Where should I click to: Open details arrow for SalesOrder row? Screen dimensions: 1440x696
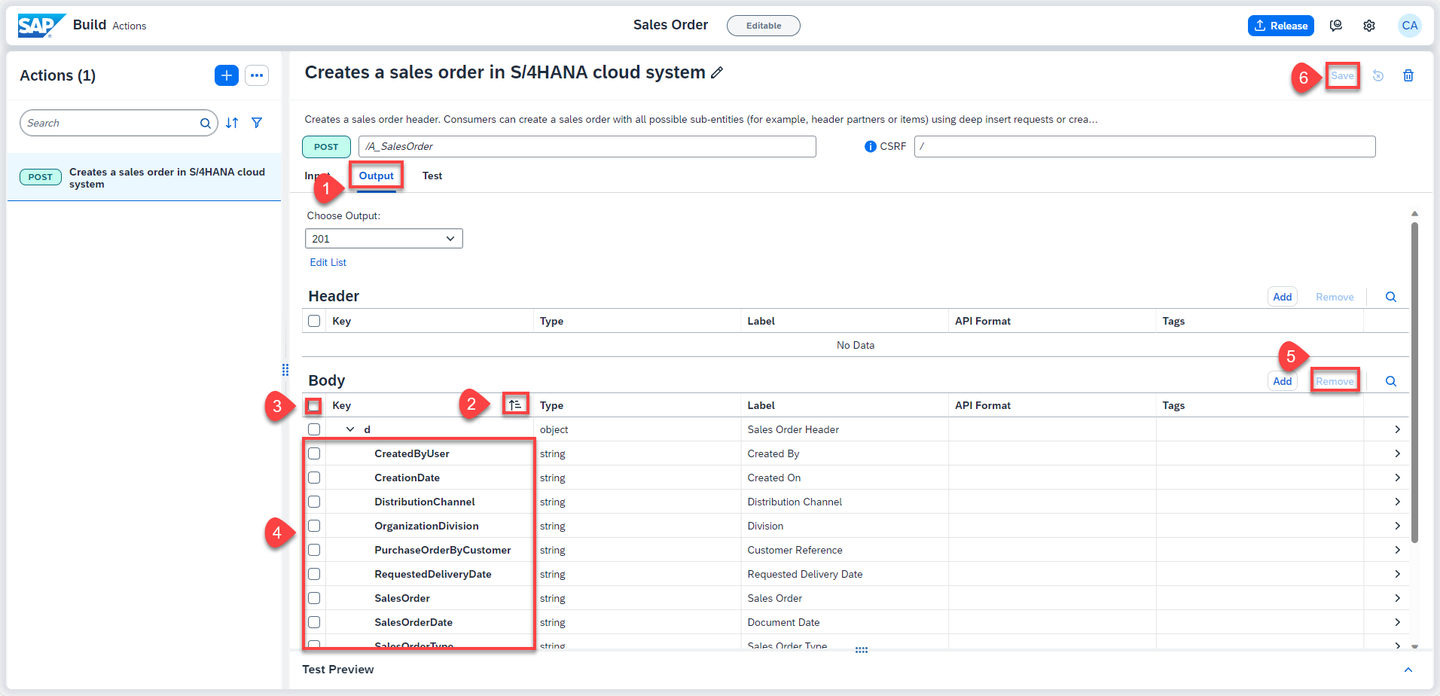(x=1397, y=598)
